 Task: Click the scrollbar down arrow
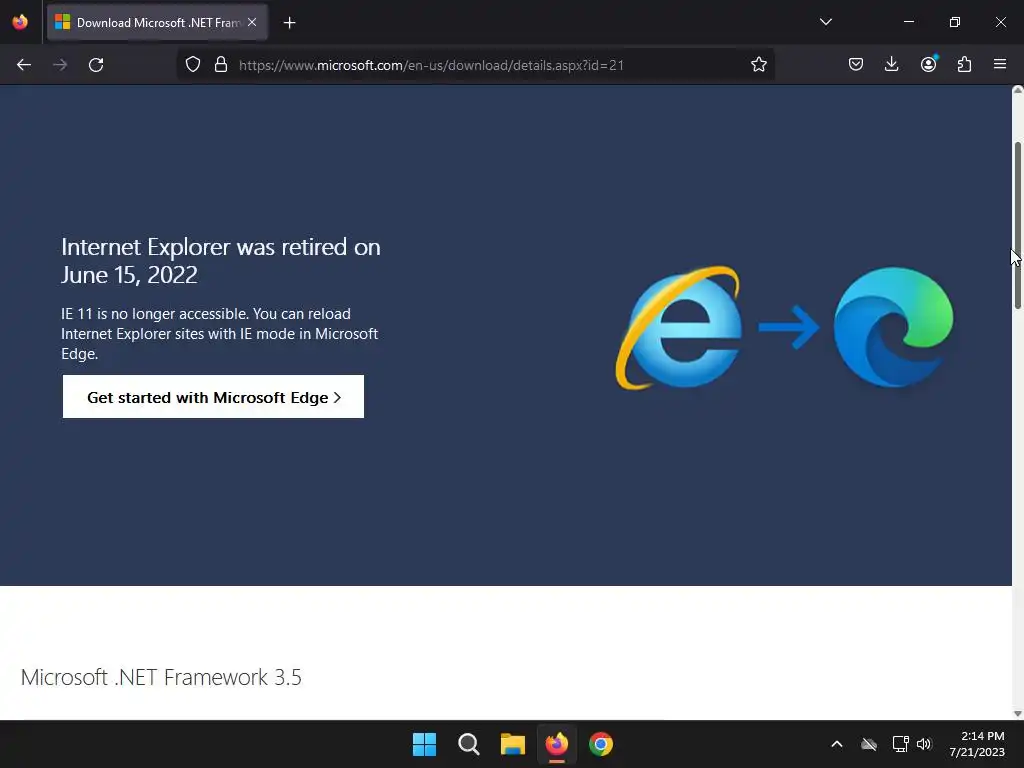(1017, 714)
